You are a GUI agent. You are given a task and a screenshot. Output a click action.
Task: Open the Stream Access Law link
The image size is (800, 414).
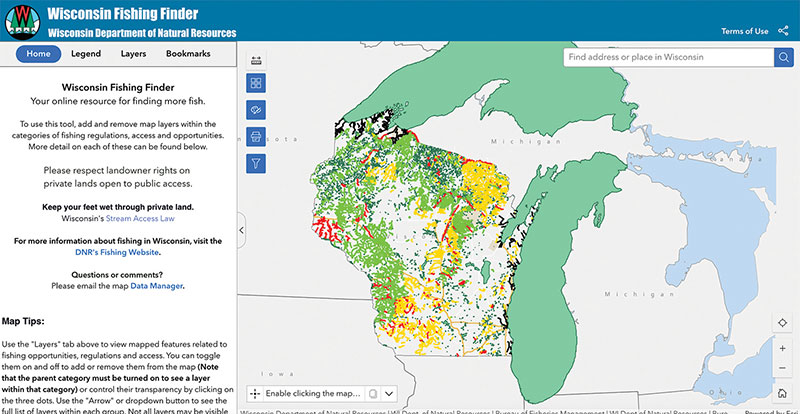point(140,218)
